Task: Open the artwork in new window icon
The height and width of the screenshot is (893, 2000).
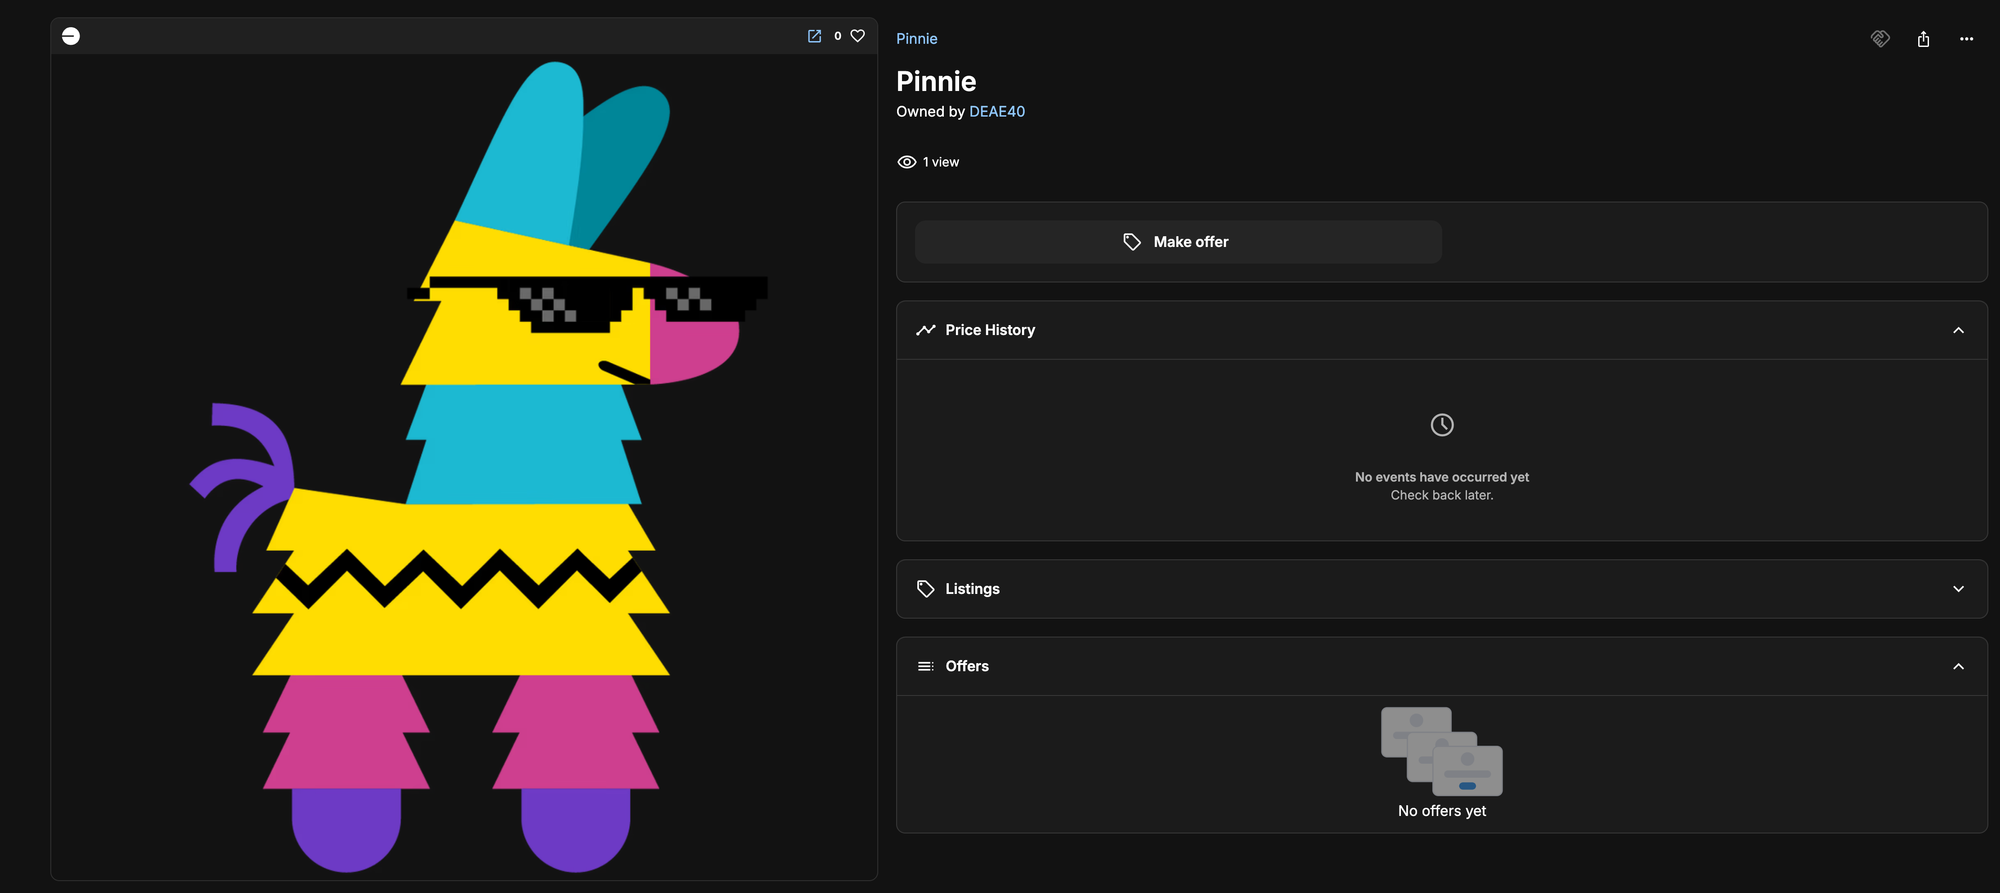Action: pos(814,36)
